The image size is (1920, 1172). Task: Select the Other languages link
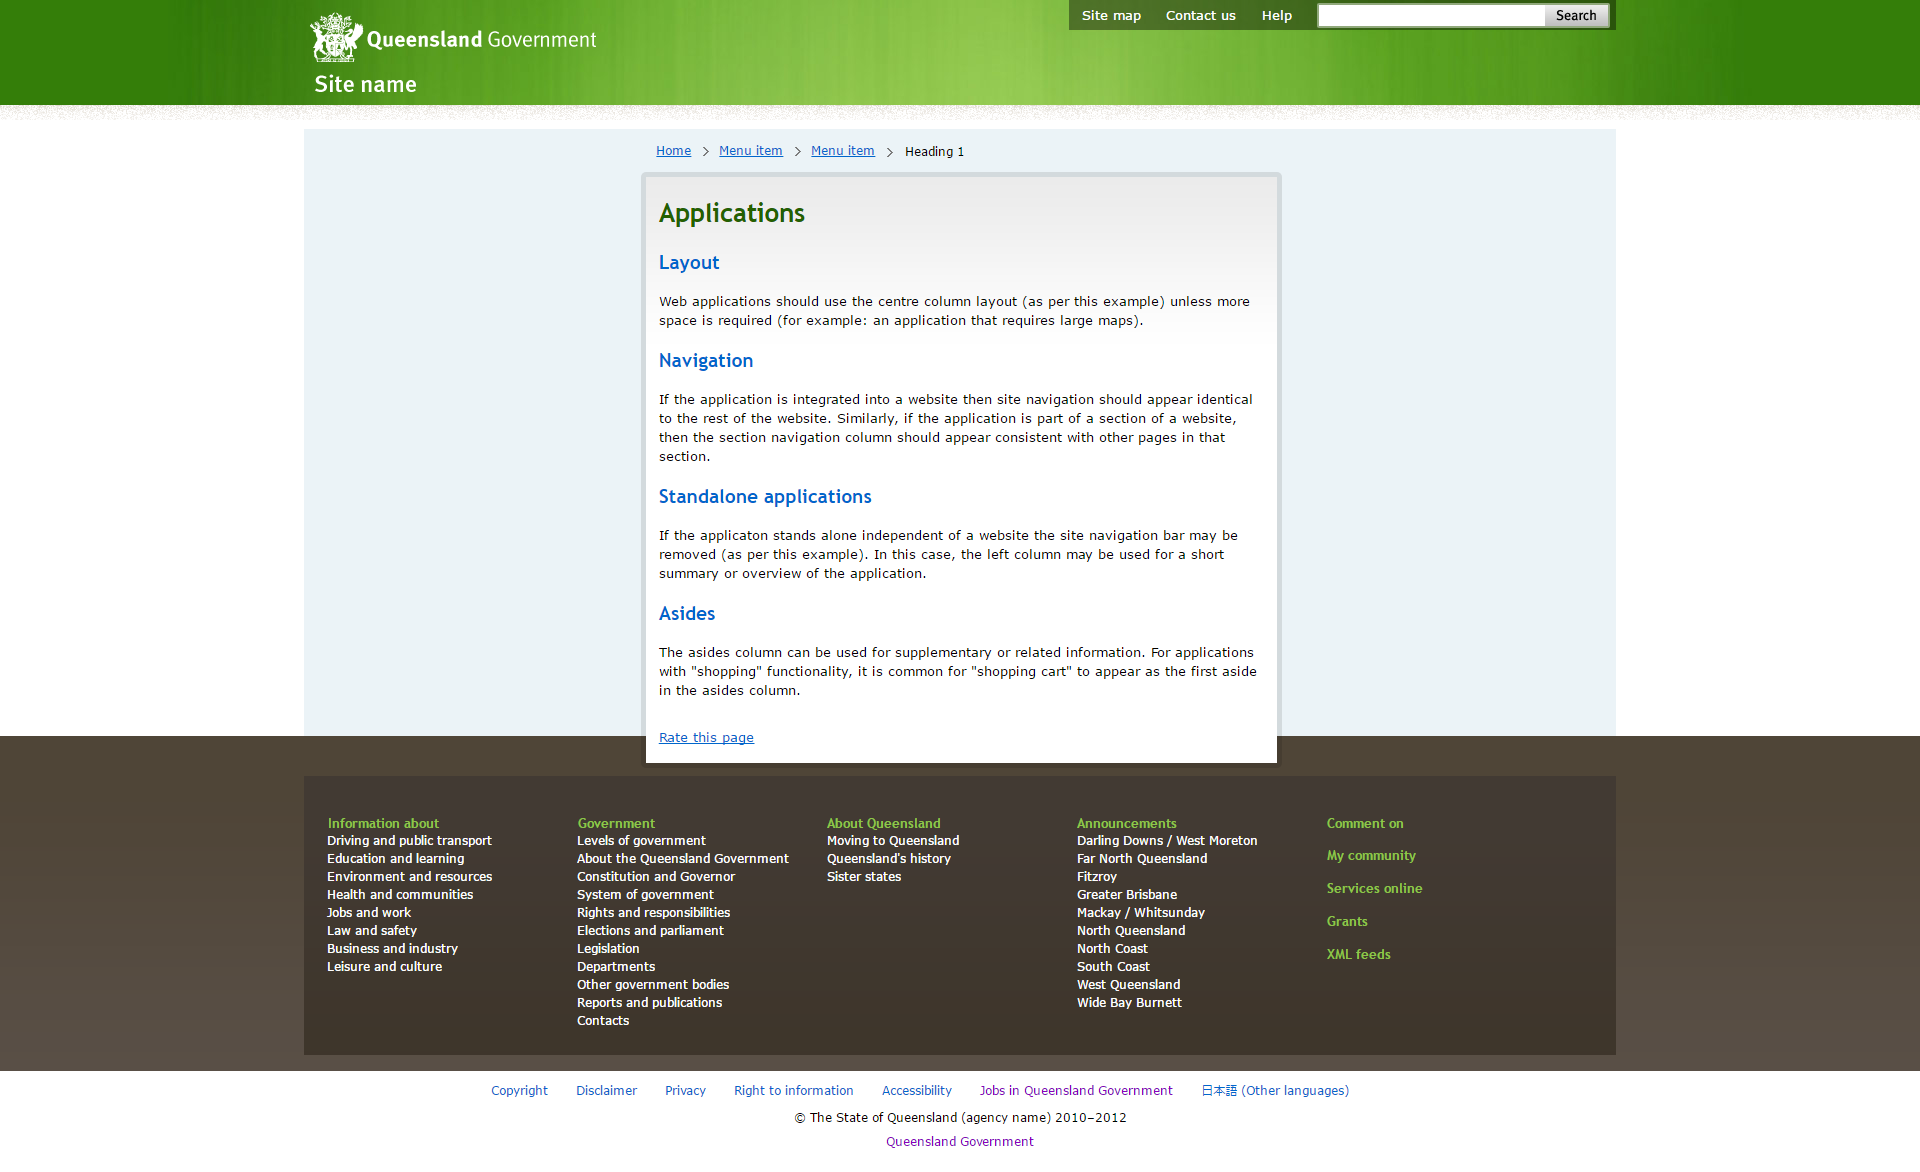[x=1275, y=1091]
